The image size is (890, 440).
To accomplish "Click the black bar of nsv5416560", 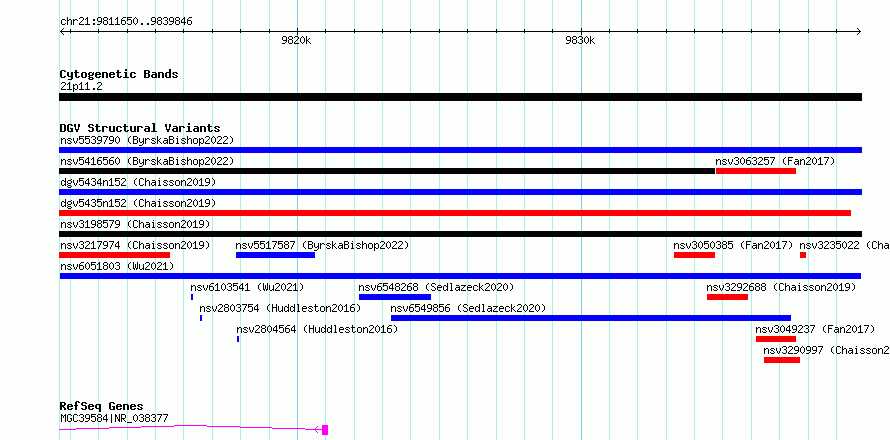I will [387, 171].
